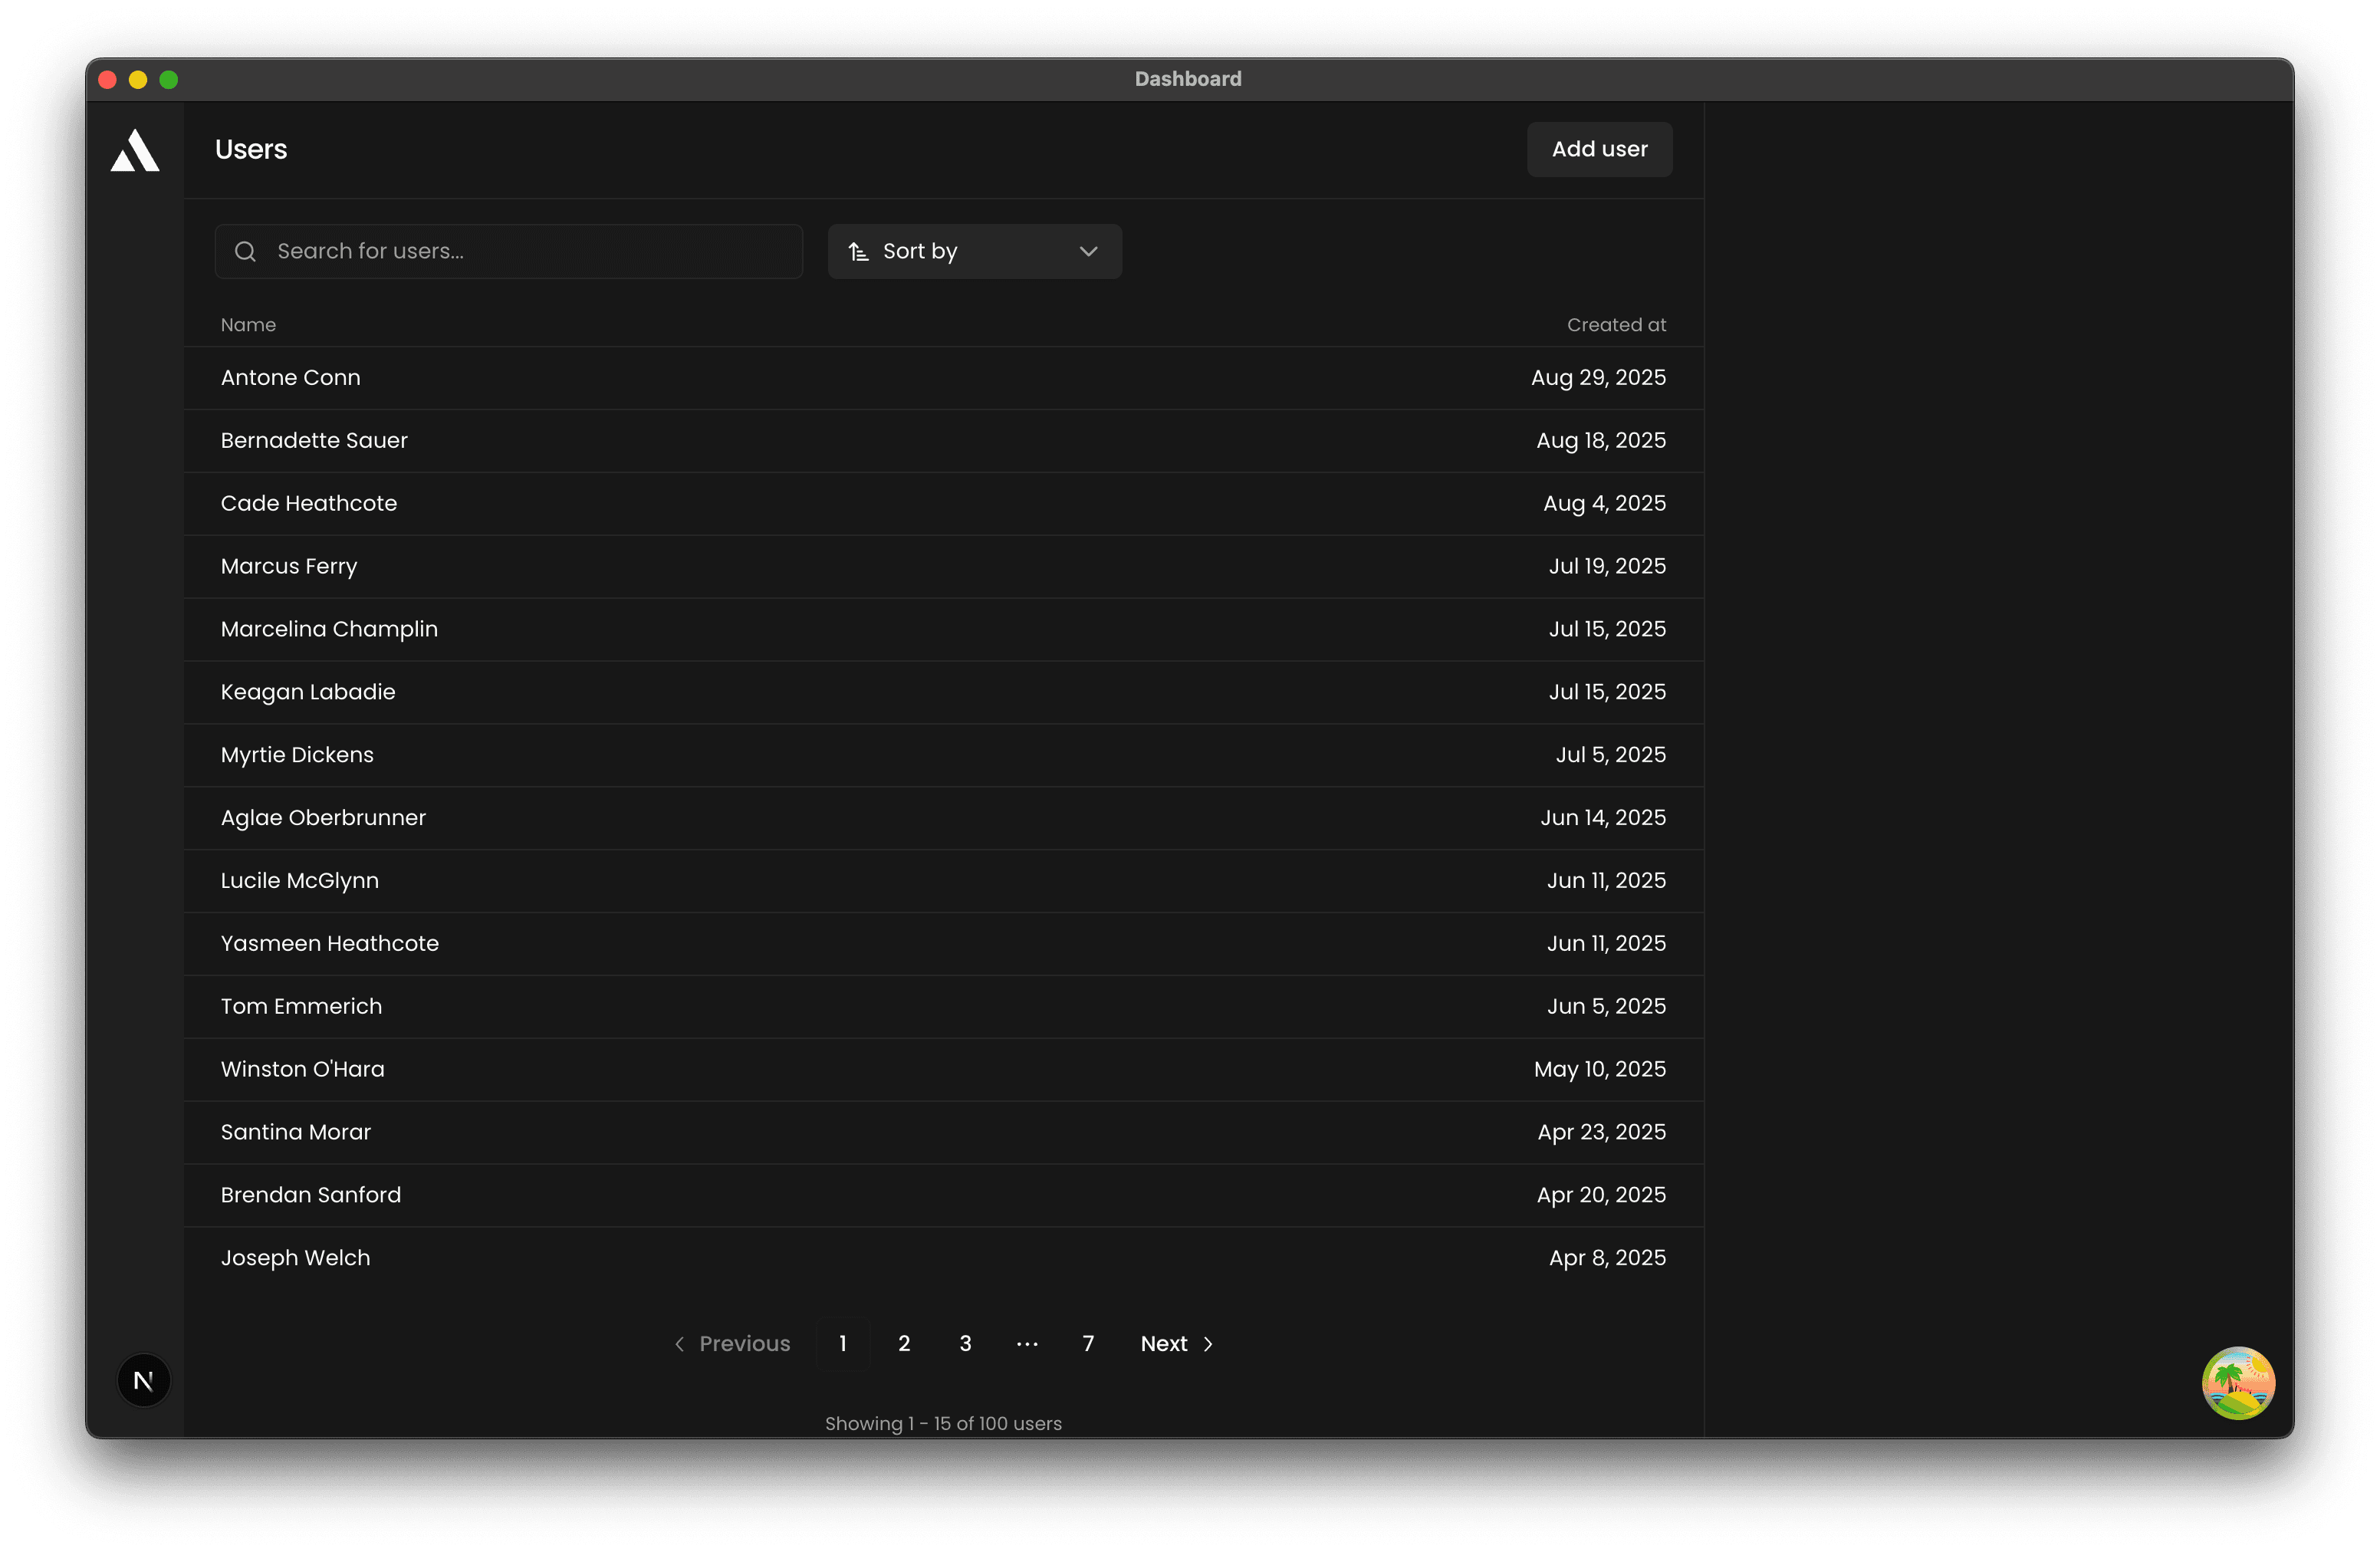Click the Apr 20, 2025 date
Image resolution: width=2380 pixels, height=1552 pixels.
pos(1601,1197)
